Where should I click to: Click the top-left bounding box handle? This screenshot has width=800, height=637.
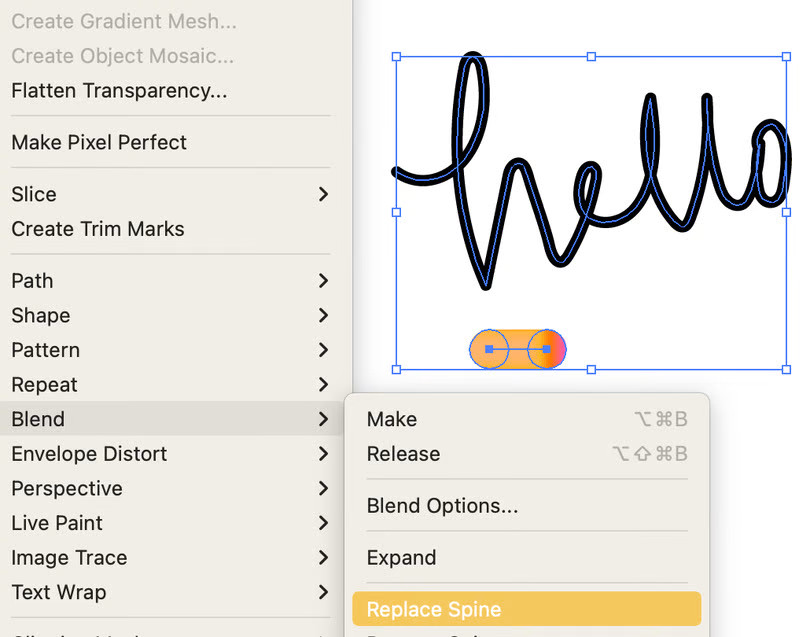pos(396,57)
